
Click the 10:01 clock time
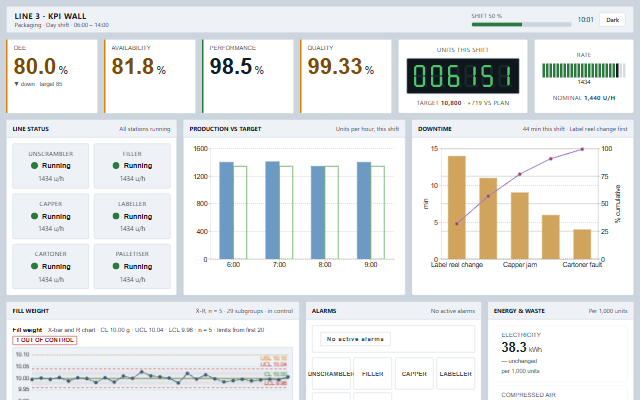click(x=585, y=20)
